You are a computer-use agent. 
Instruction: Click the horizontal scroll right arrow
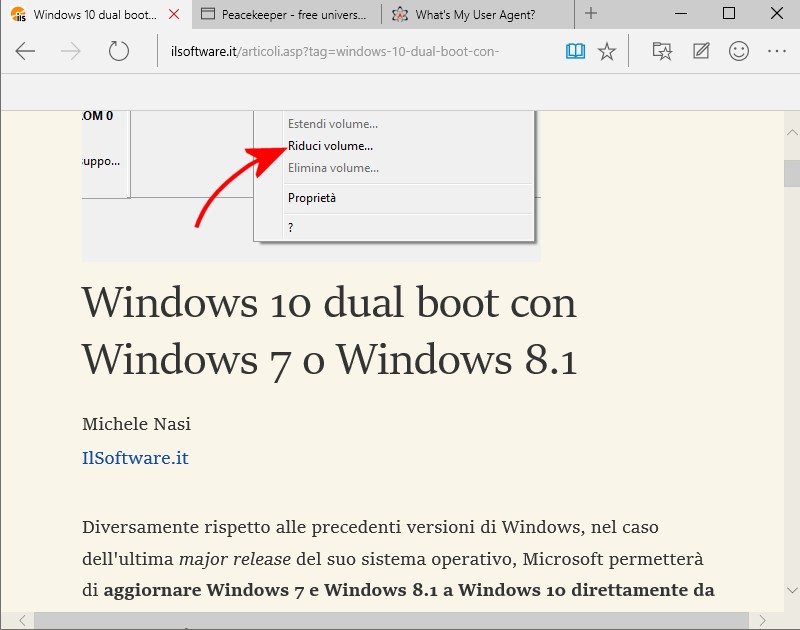coord(762,620)
